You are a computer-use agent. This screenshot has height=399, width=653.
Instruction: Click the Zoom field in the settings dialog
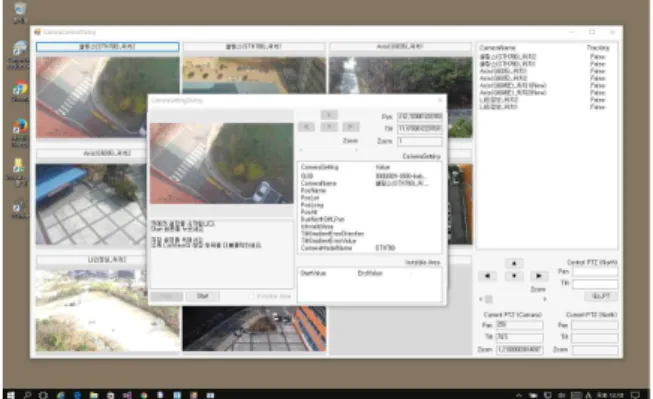(420, 141)
